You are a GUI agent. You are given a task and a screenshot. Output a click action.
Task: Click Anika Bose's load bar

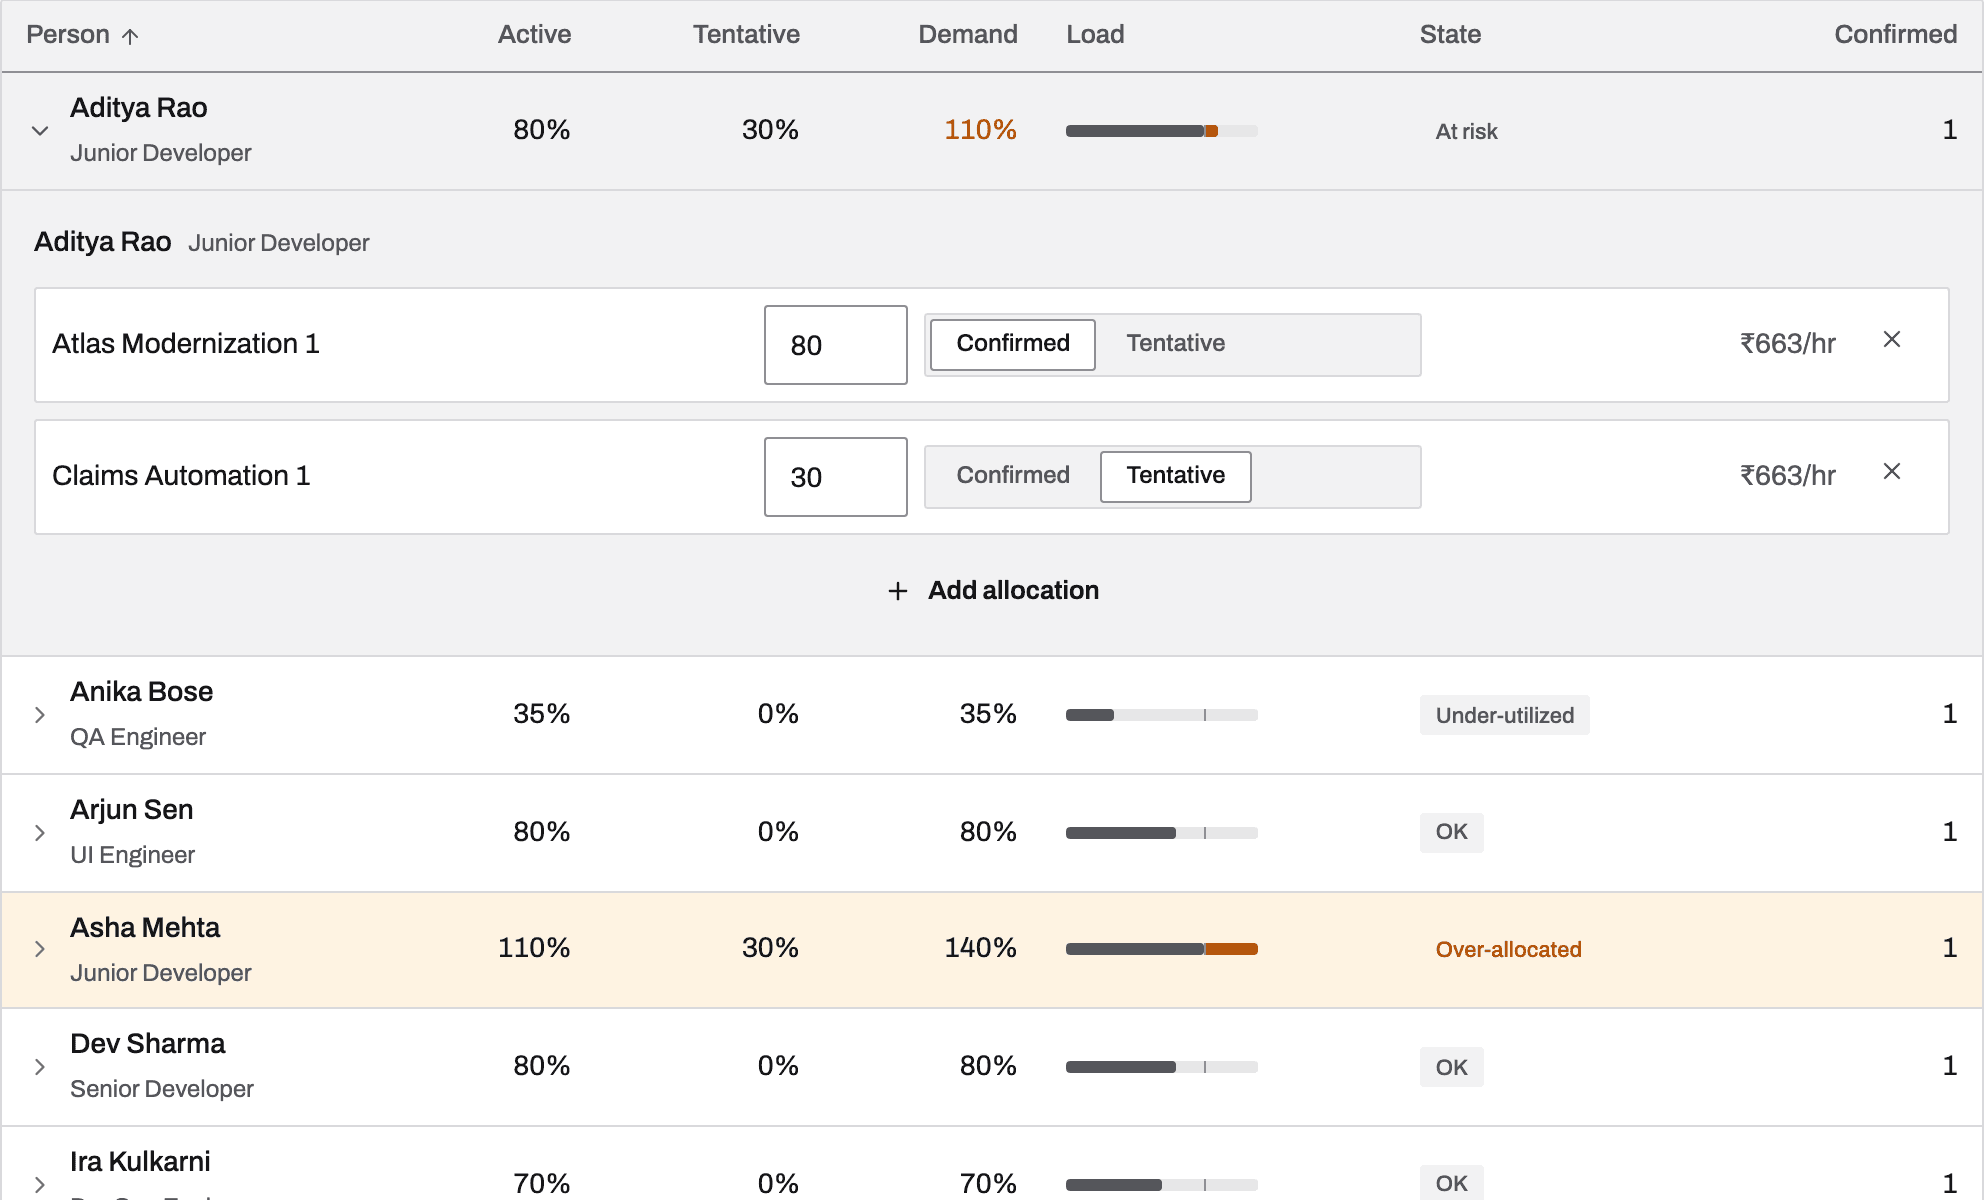(x=1162, y=715)
